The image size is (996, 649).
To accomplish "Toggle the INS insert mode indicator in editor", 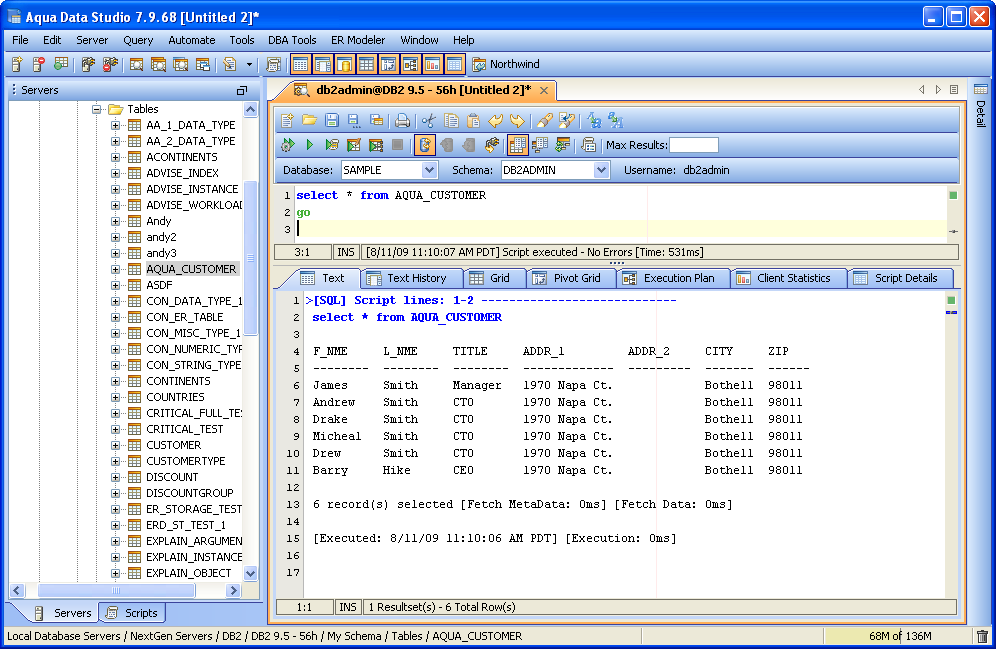I will (x=346, y=253).
